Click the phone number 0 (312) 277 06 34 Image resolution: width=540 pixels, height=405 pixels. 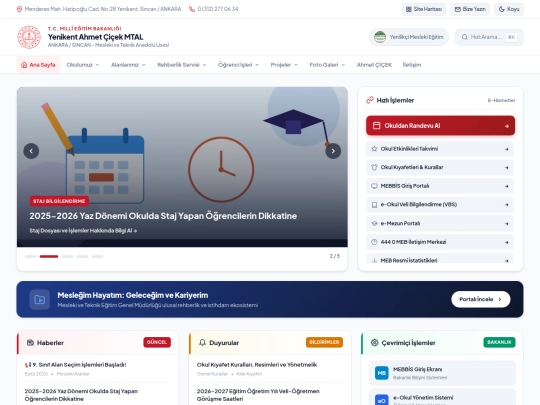click(x=218, y=9)
